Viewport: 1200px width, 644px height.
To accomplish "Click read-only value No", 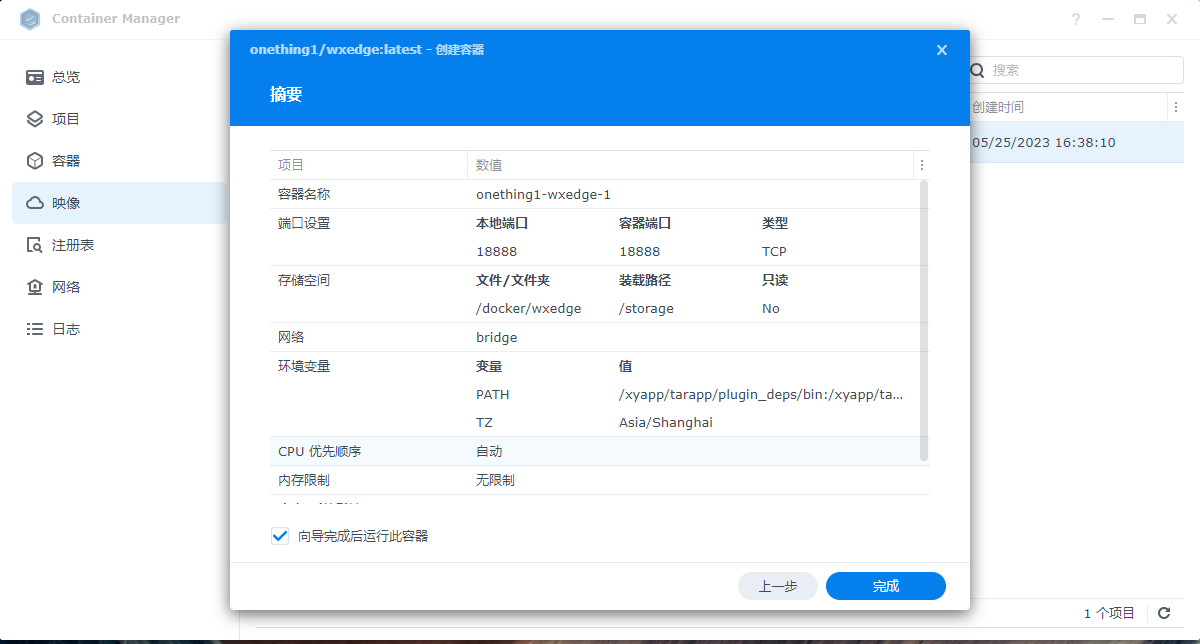I will (x=771, y=309).
